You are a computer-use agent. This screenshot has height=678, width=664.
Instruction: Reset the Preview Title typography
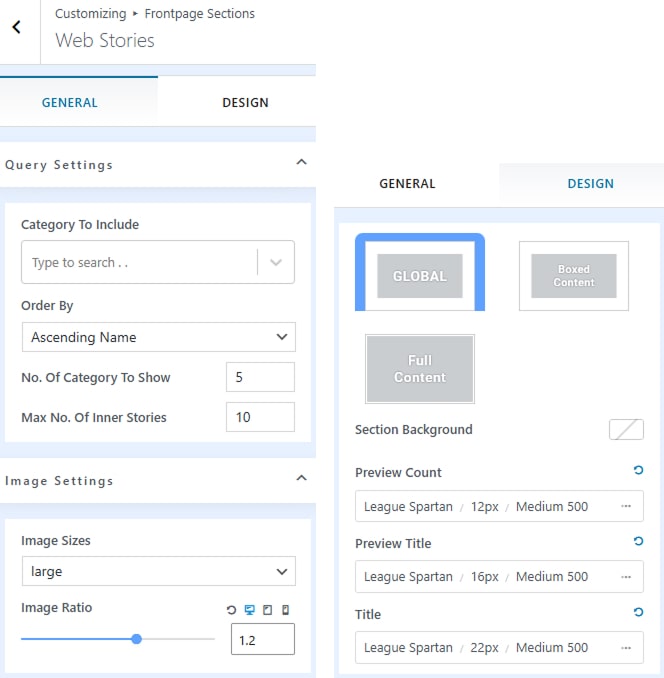pyautogui.click(x=638, y=541)
